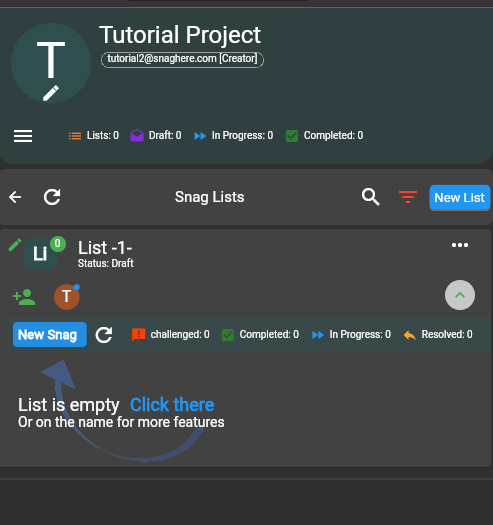Go back with the arrow icon

[x=15, y=197]
